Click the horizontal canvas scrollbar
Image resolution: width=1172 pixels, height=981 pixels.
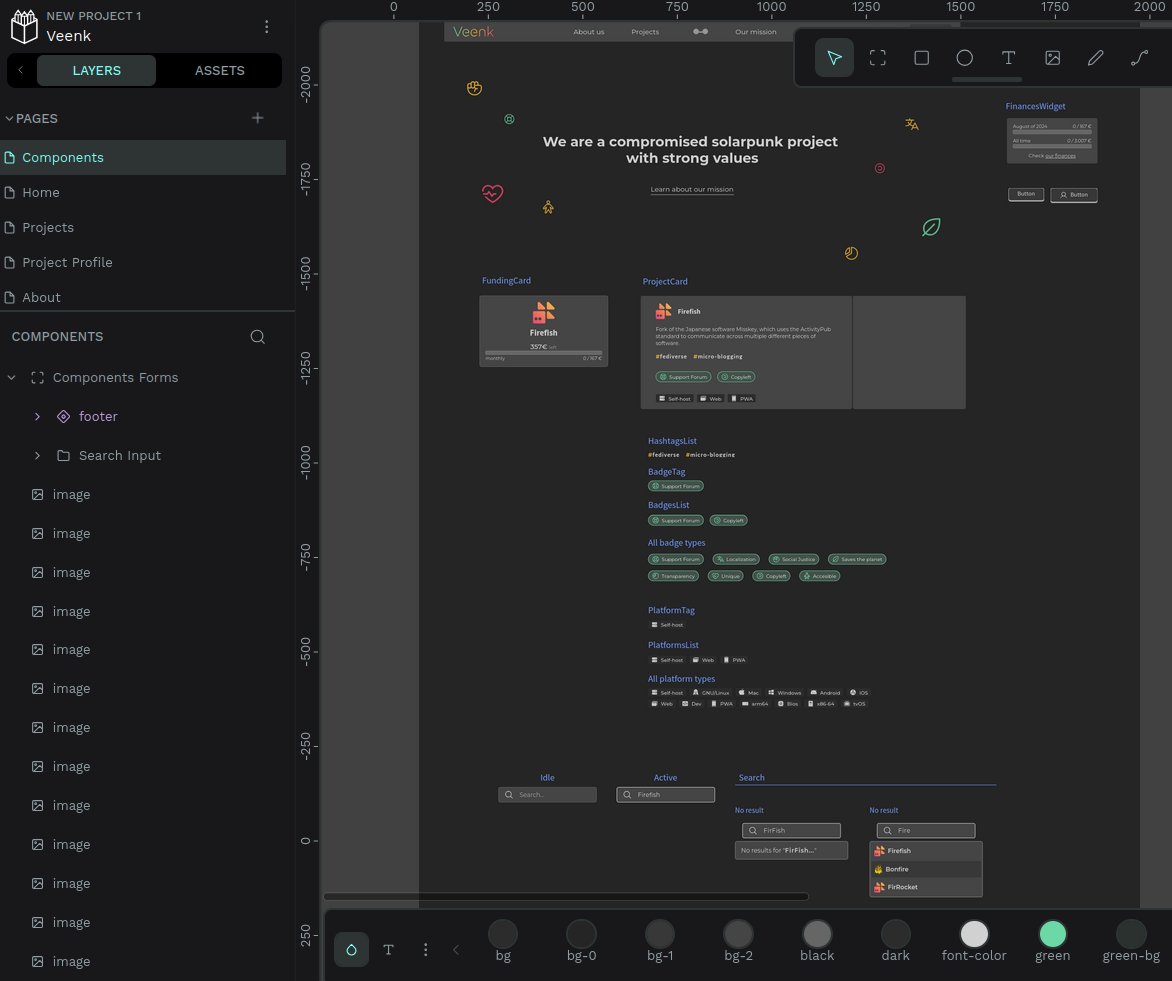coord(566,896)
